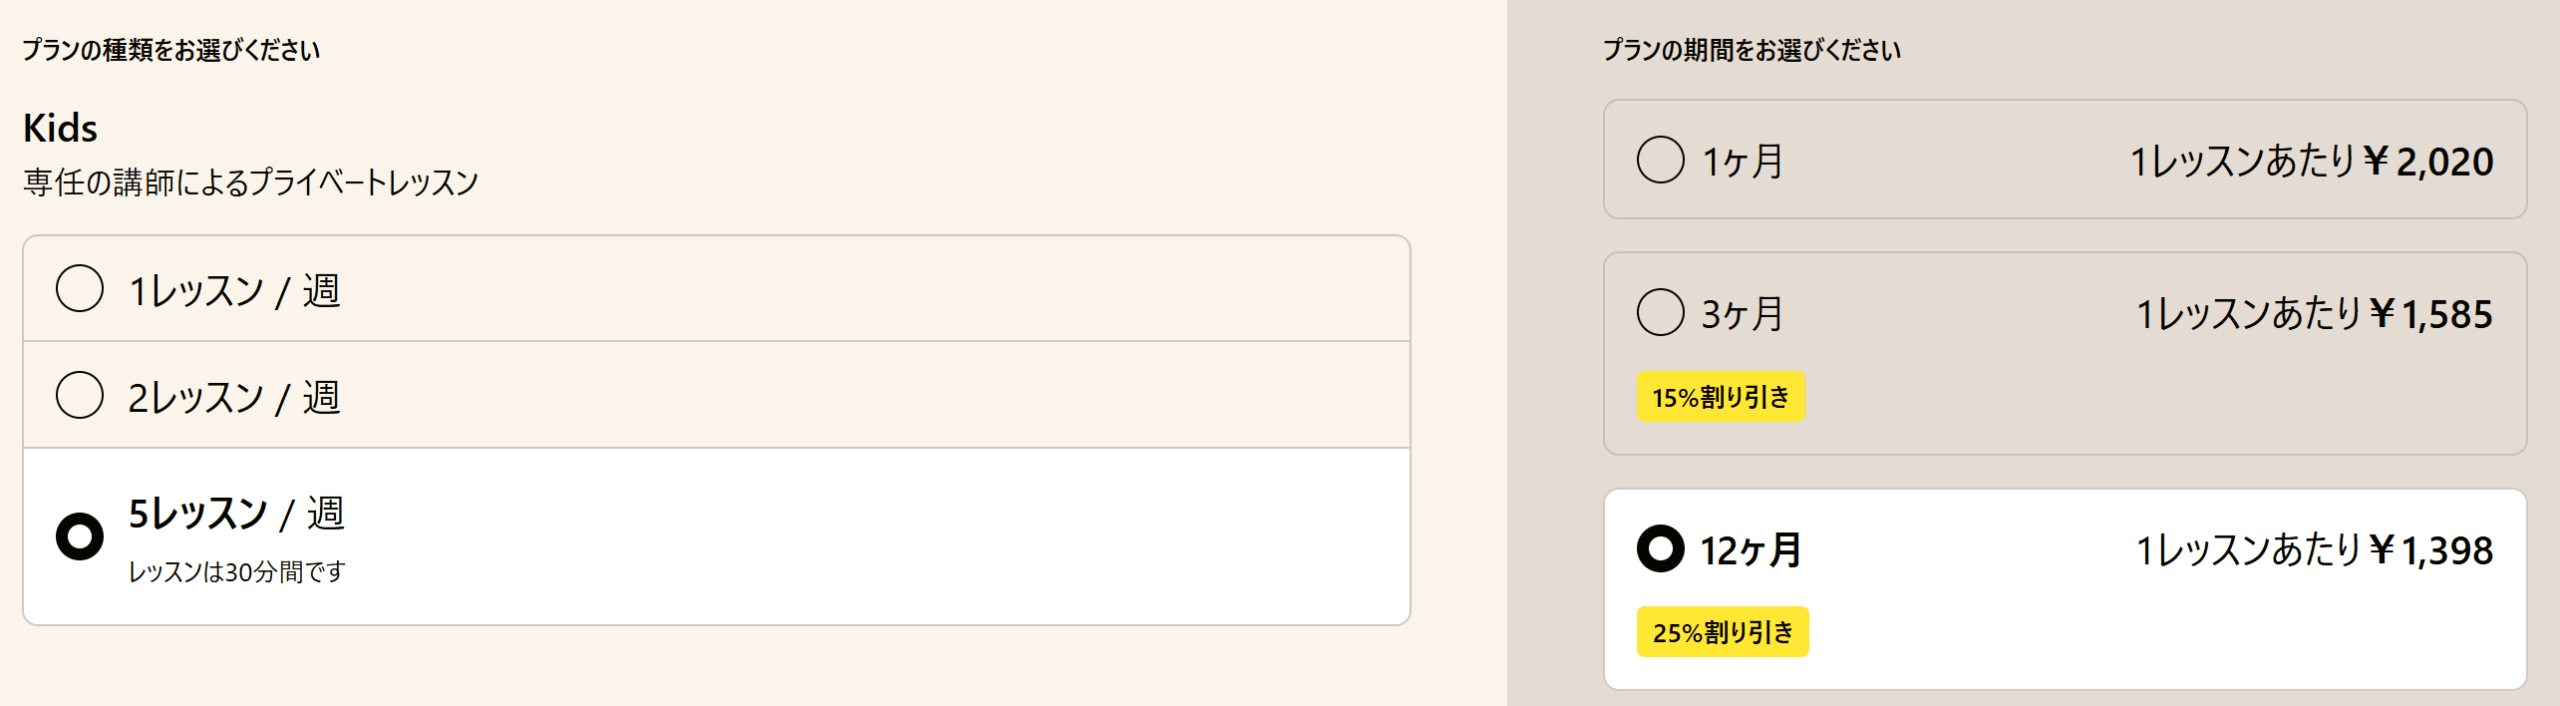Viewport: 2560px width, 706px height.
Task: Select the 1レッスン / 週 radio circle
Action: coord(80,289)
